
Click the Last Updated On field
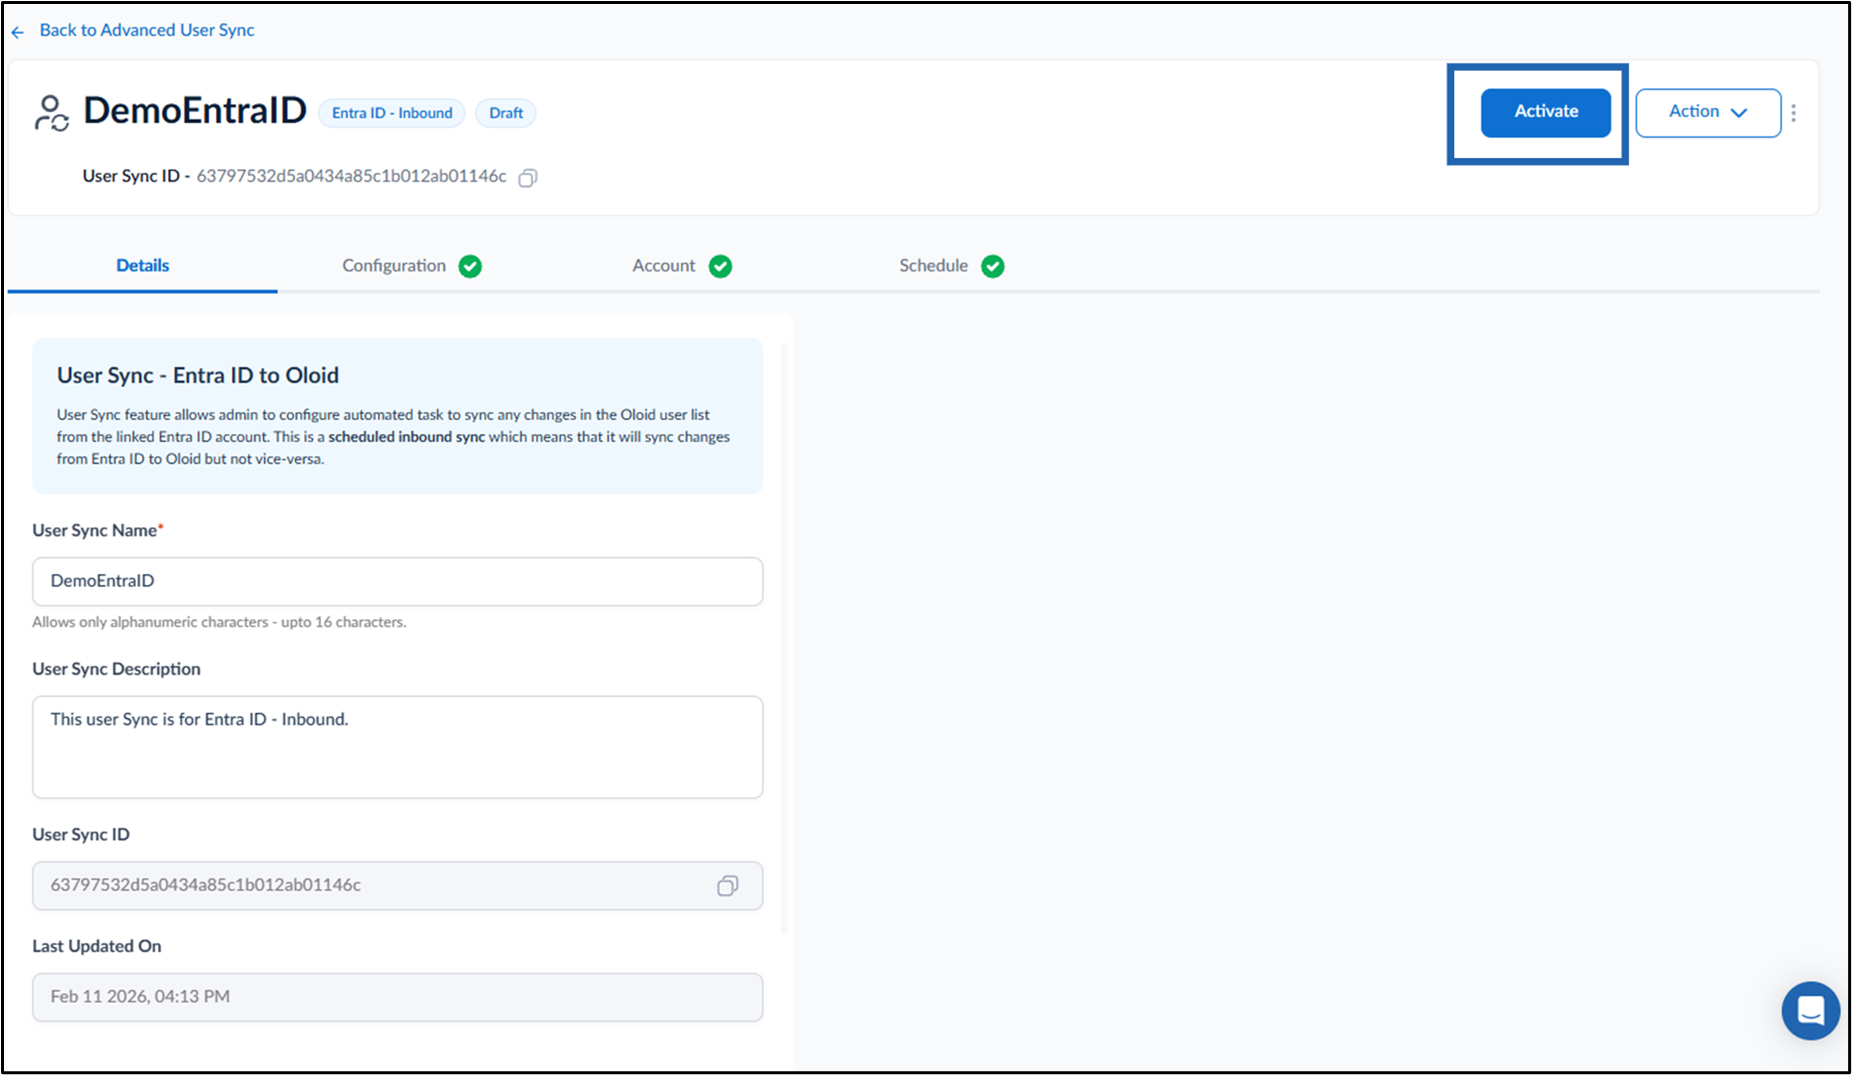(397, 997)
